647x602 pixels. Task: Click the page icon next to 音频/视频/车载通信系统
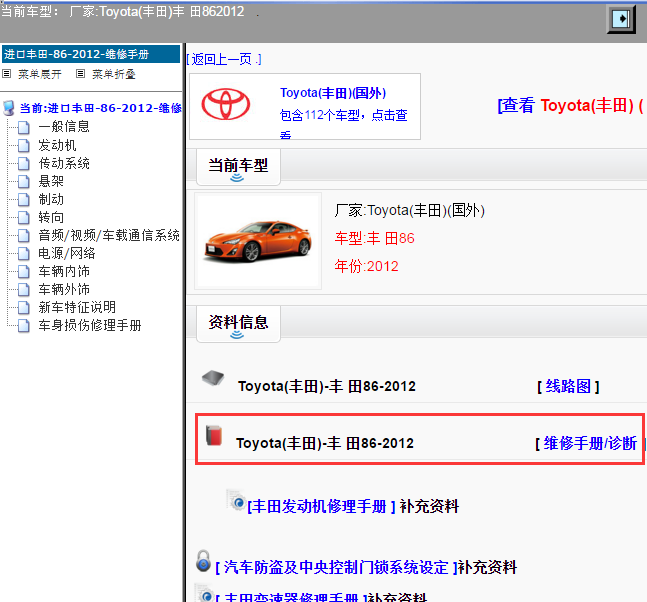(24, 236)
